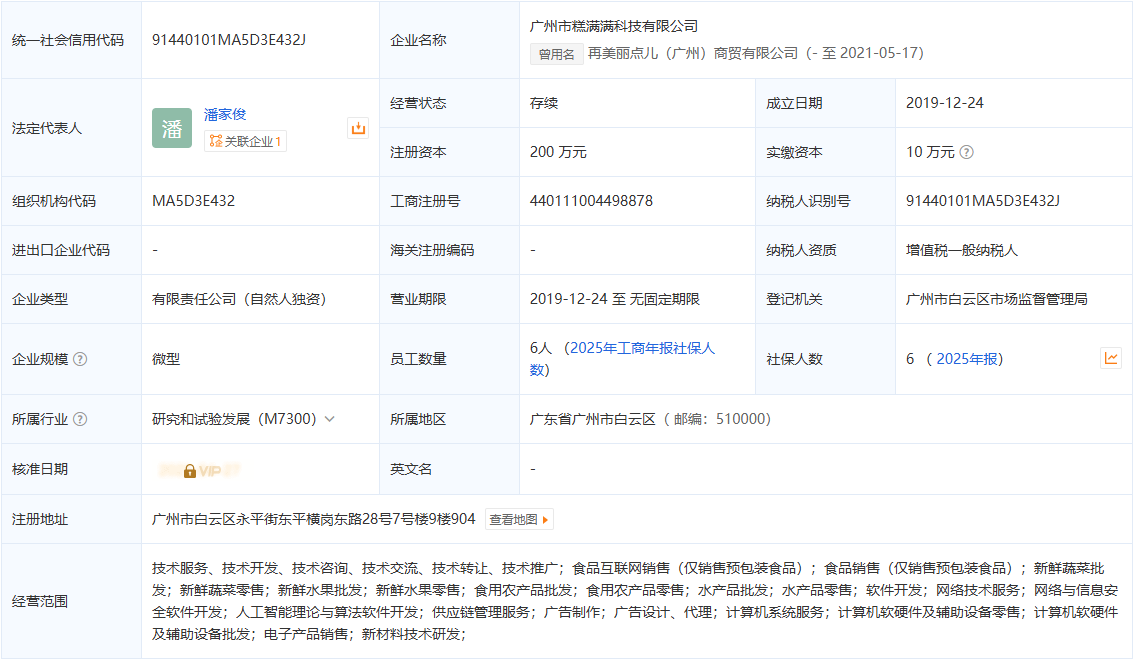
Task: Select taxpayer ID value in 纳税人识别号 row
Action: tap(983, 200)
